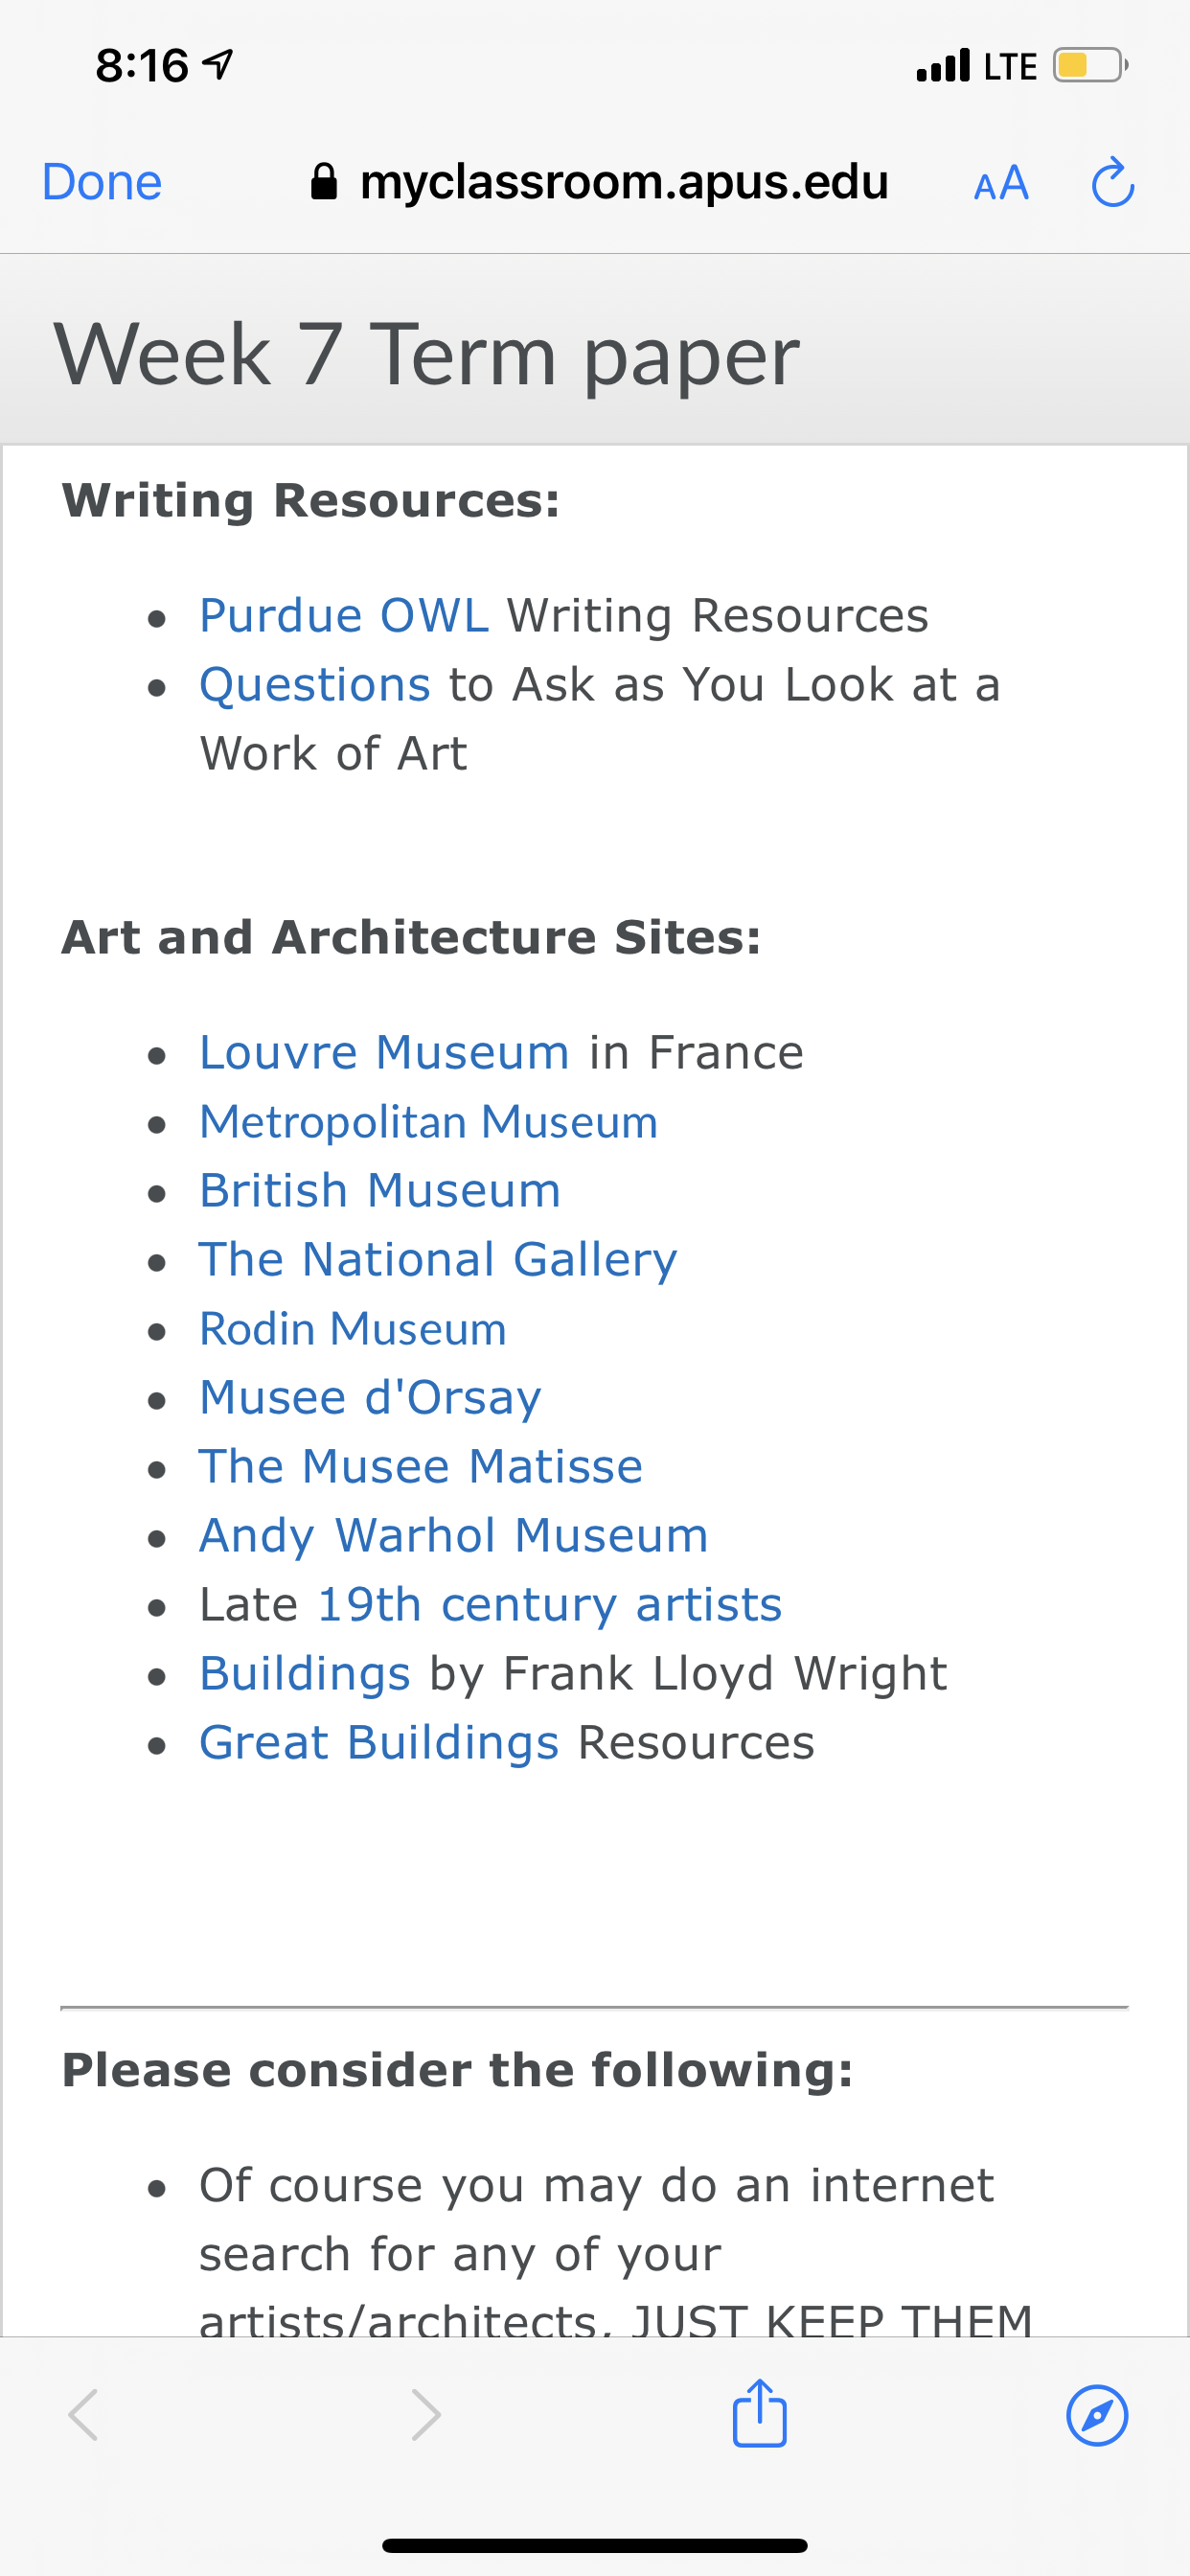Tap the Safari reload page icon
Screen dimensions: 1190x2576
[1112, 182]
